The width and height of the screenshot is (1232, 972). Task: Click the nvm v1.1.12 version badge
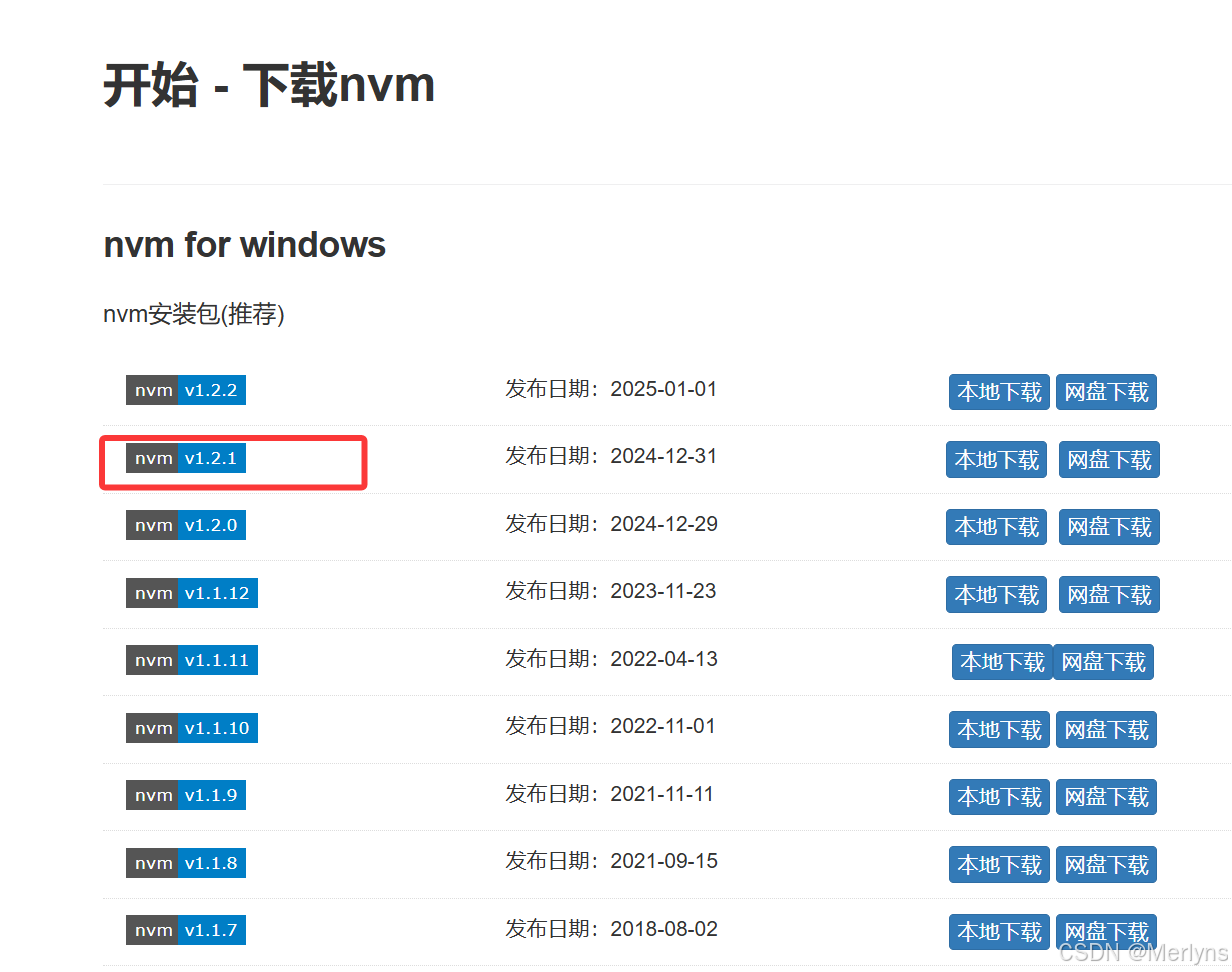[x=192, y=592]
